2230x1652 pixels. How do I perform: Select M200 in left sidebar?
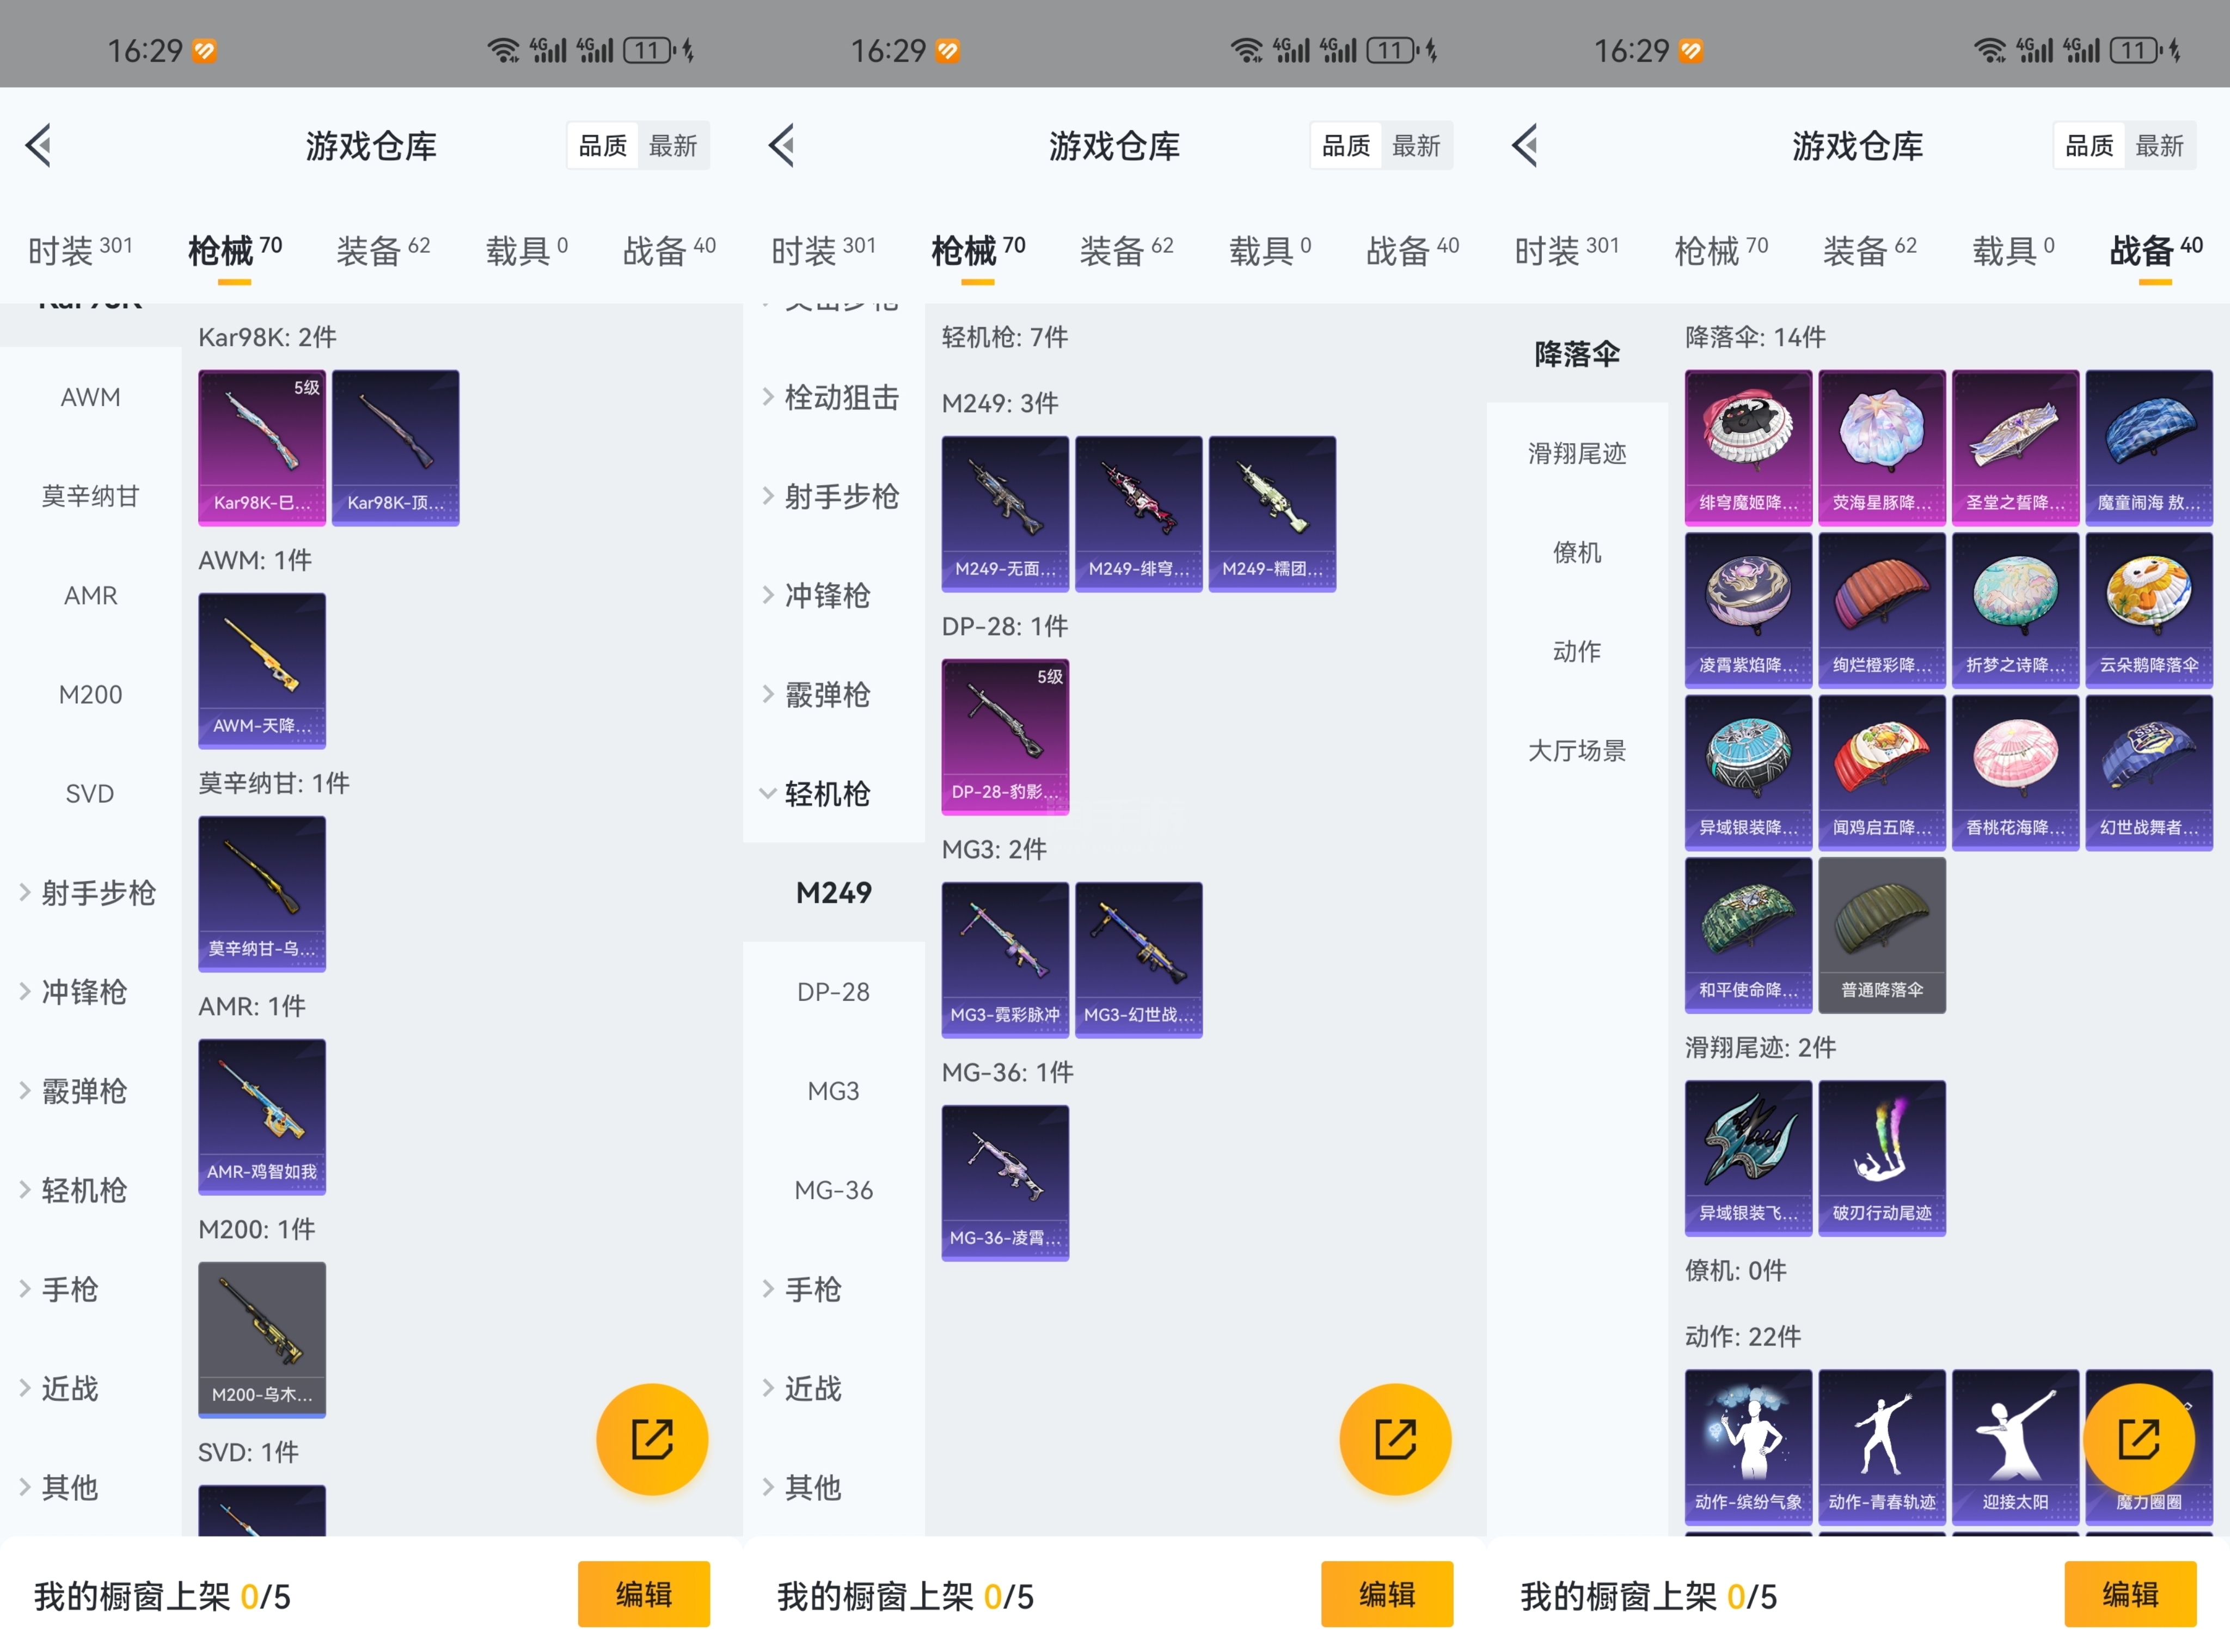90,694
